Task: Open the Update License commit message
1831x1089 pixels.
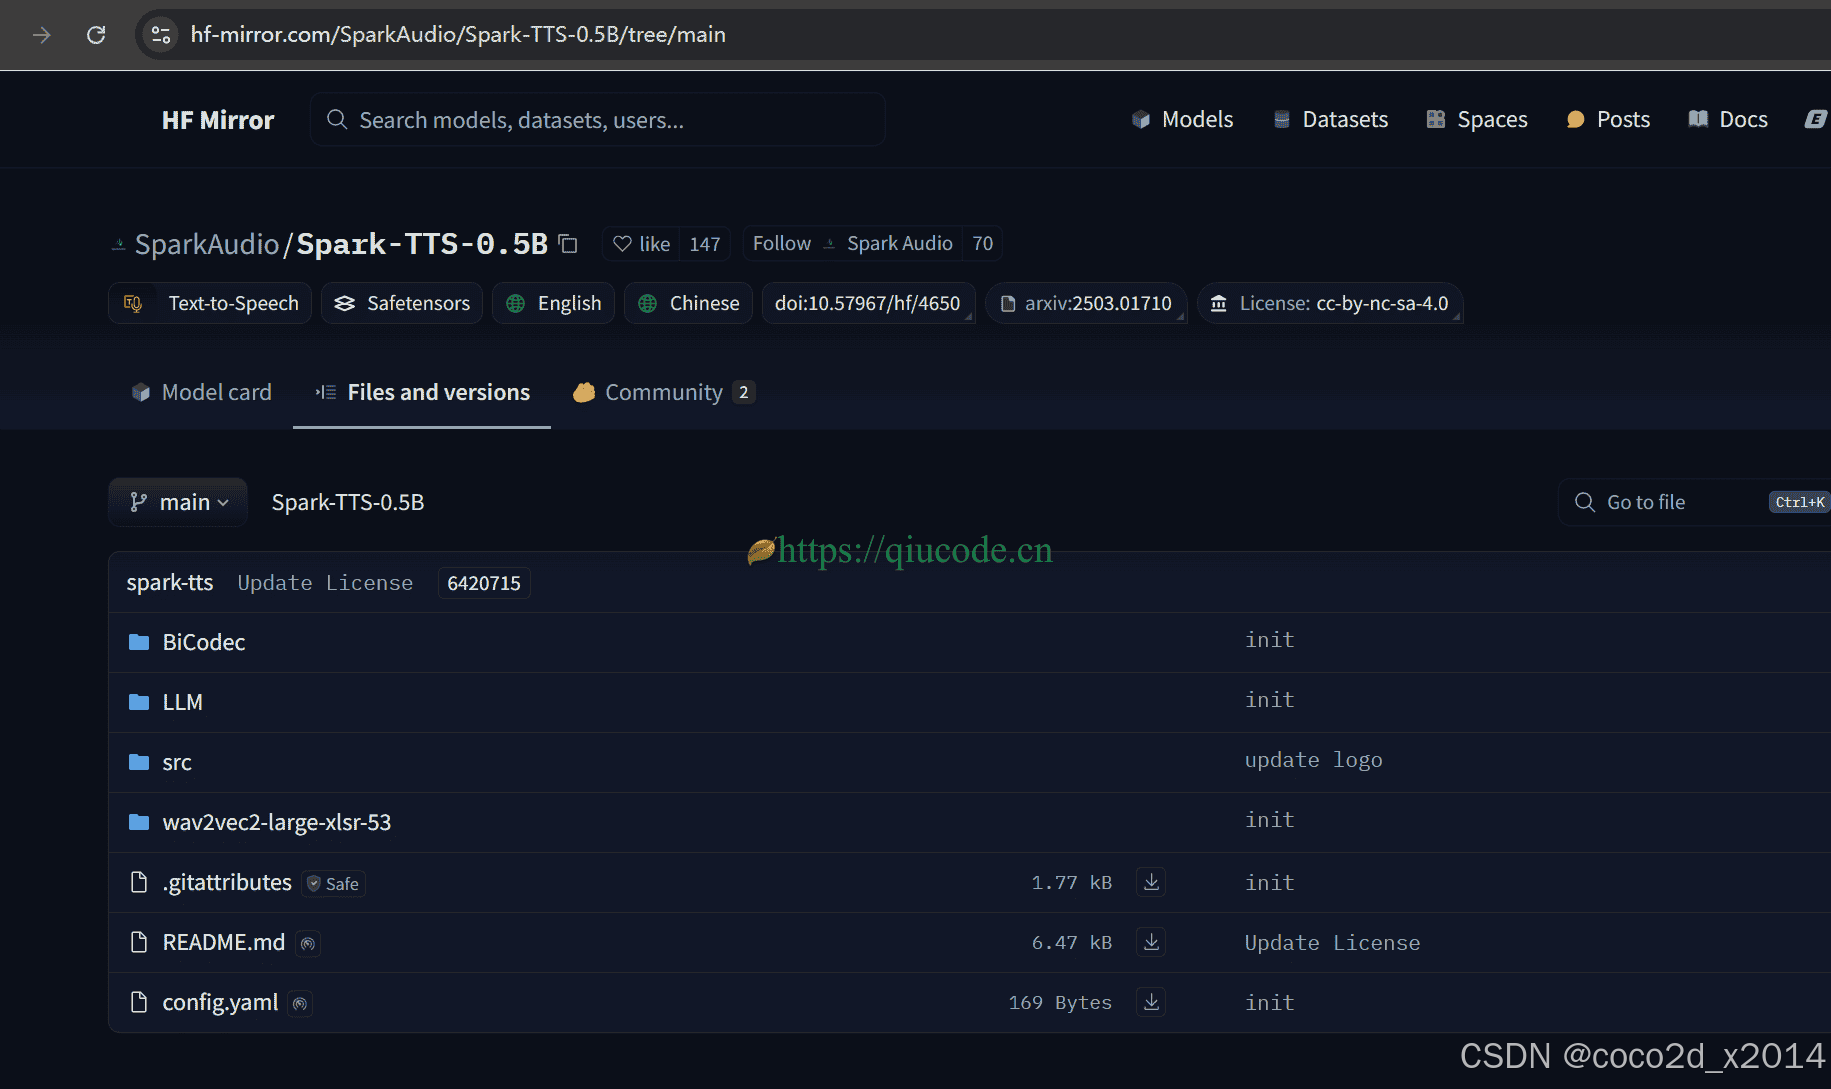Action: (325, 583)
